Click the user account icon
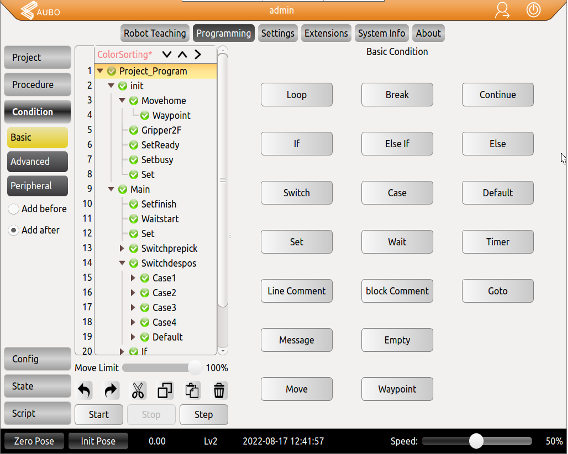The height and width of the screenshot is (454, 568). (x=502, y=10)
